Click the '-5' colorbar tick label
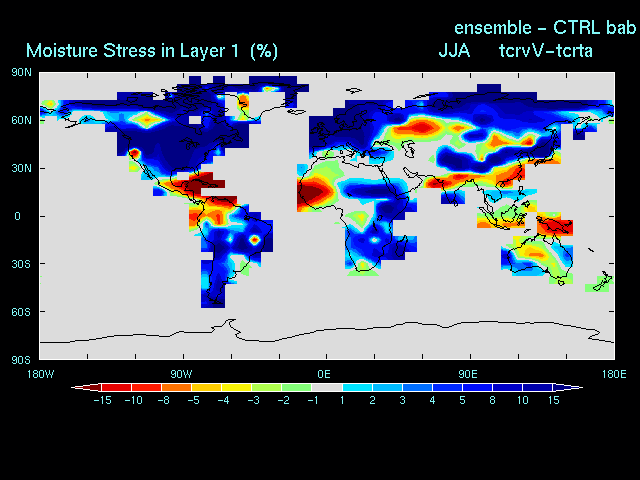 click(193, 400)
